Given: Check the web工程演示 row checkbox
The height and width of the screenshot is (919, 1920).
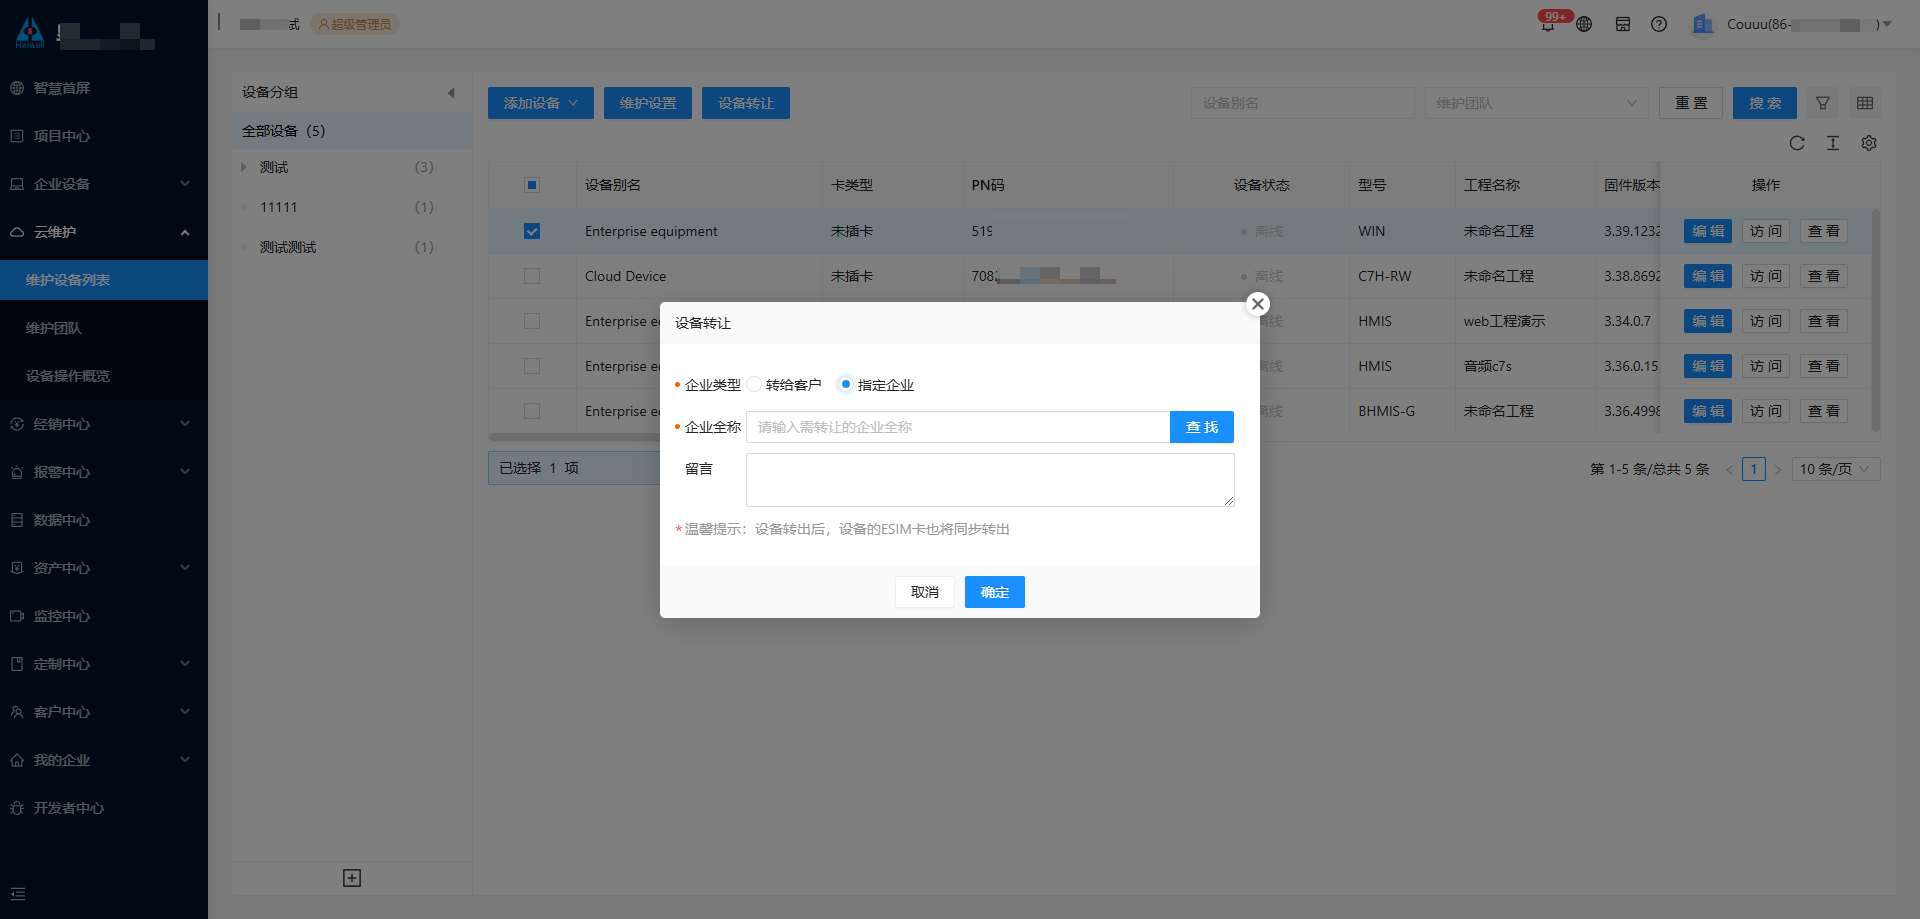Looking at the screenshot, I should pos(532,321).
